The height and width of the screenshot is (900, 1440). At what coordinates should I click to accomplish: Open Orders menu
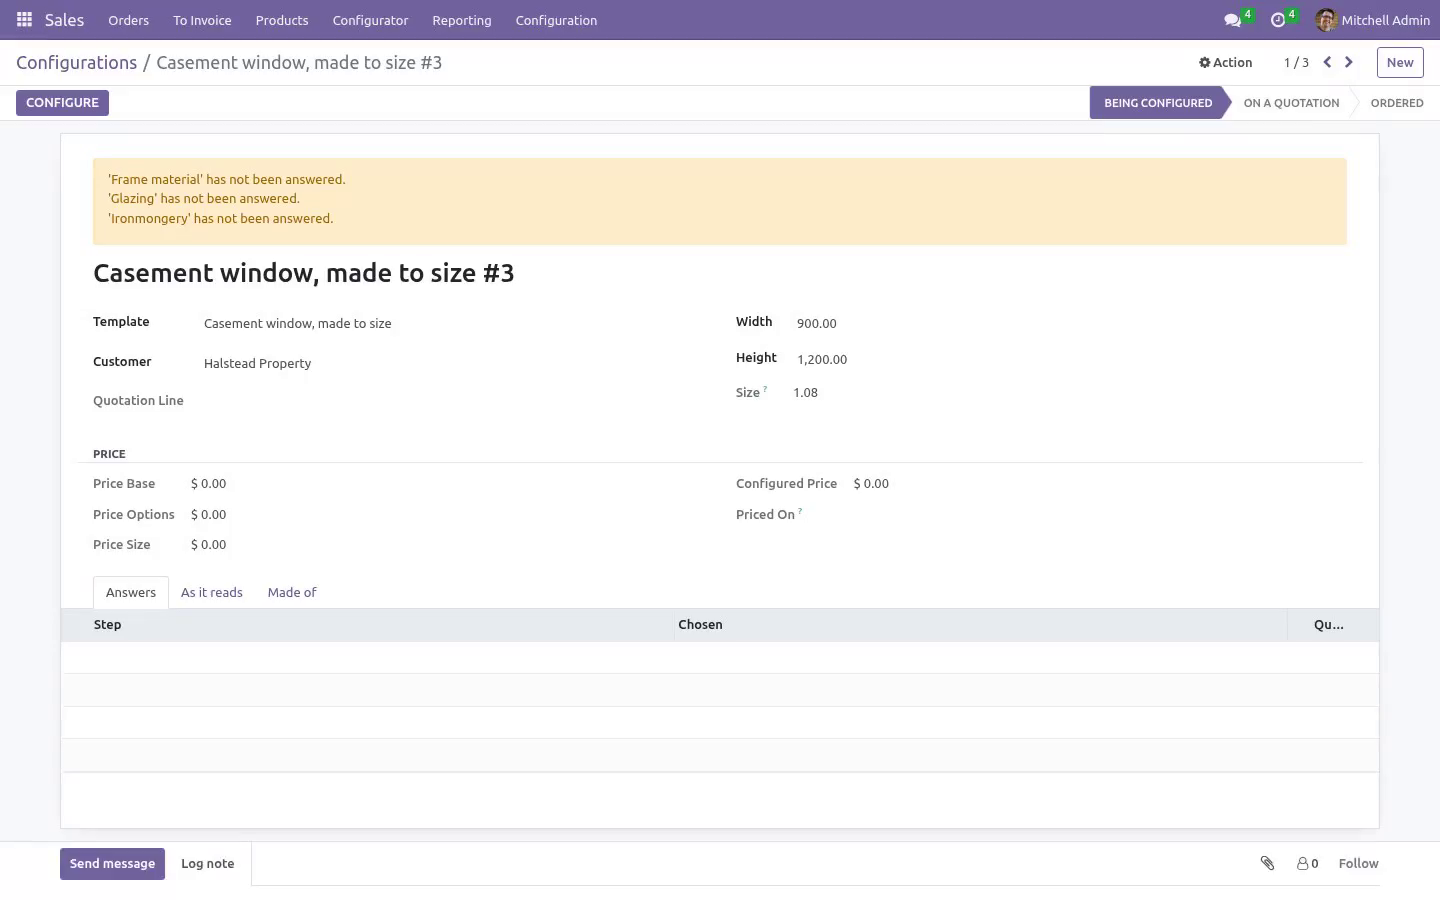128,20
